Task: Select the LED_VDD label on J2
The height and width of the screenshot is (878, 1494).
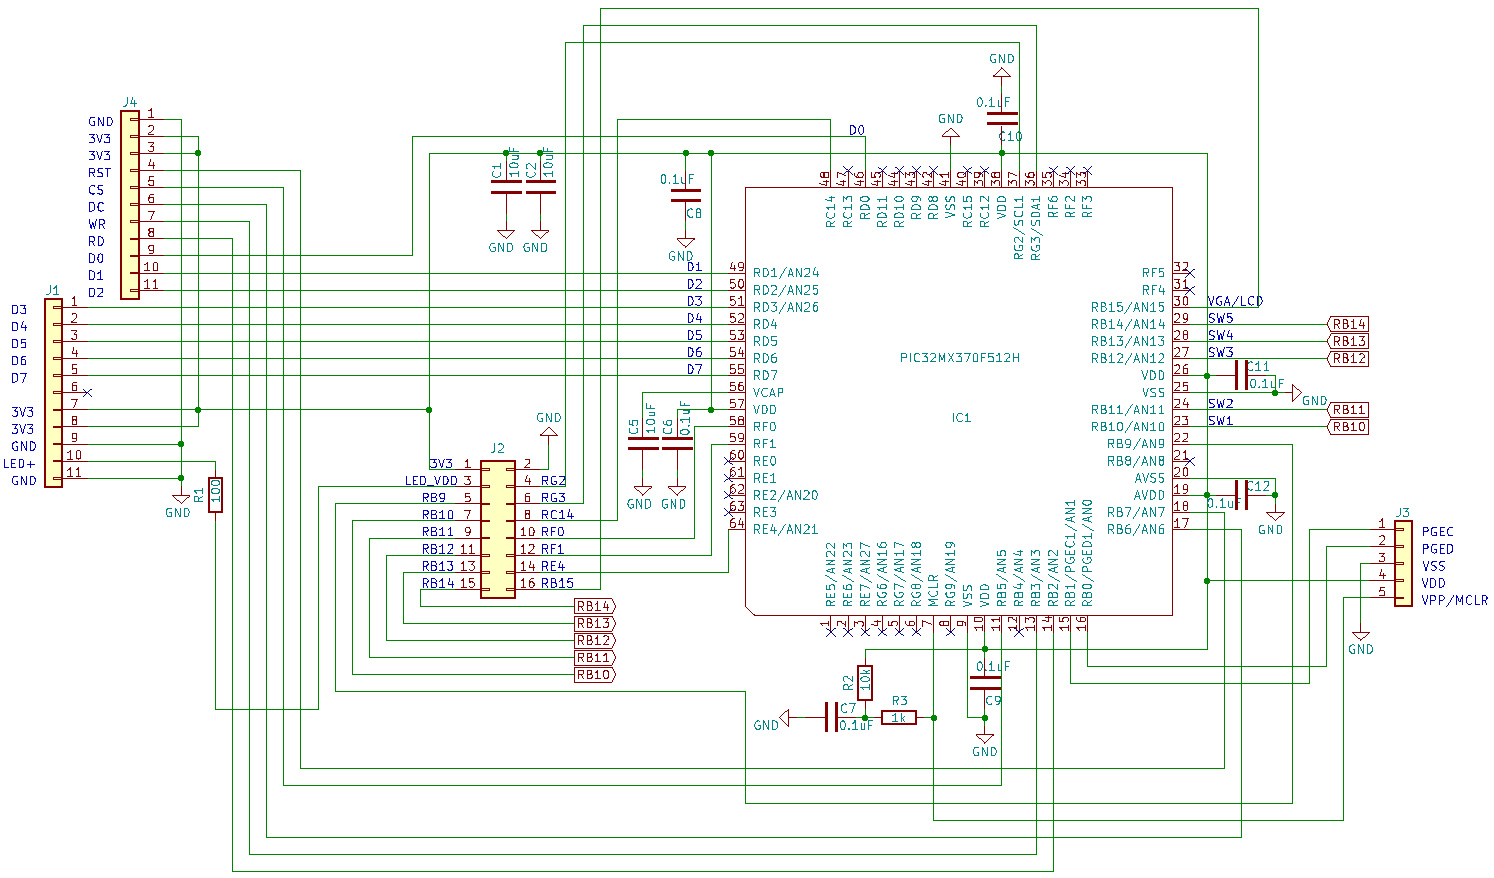Action: point(430,481)
